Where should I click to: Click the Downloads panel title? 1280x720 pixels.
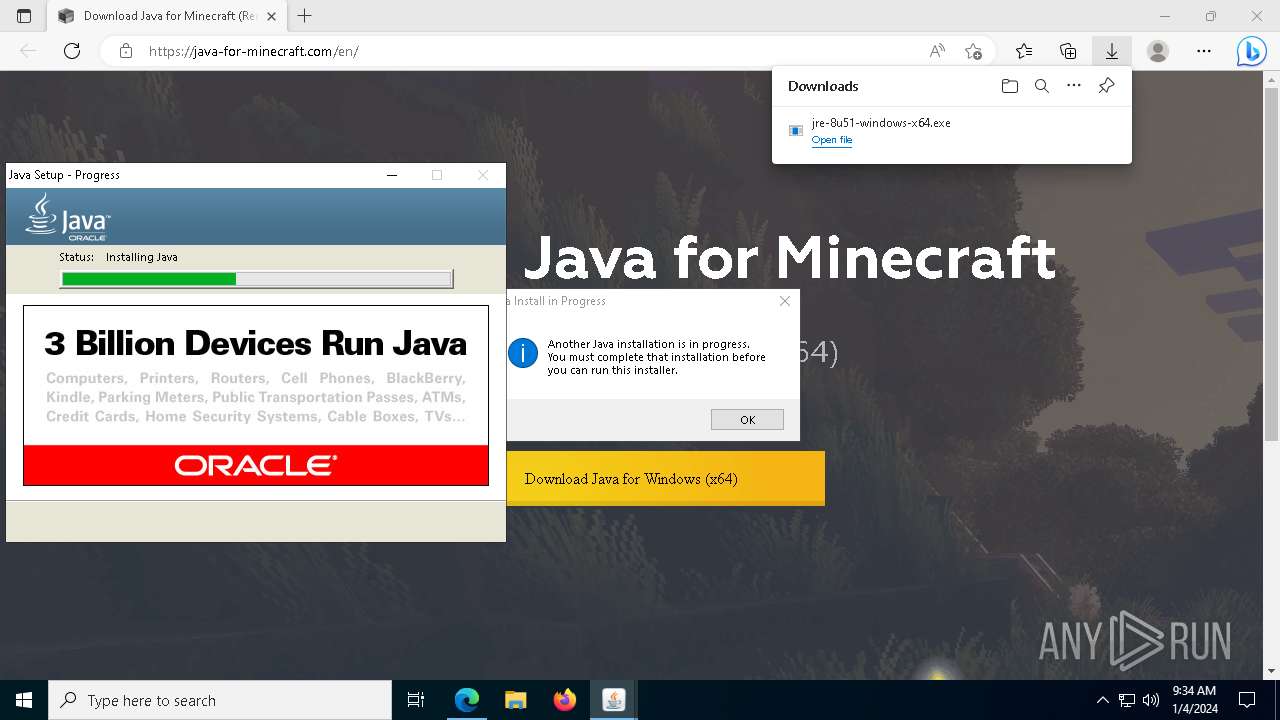823,86
